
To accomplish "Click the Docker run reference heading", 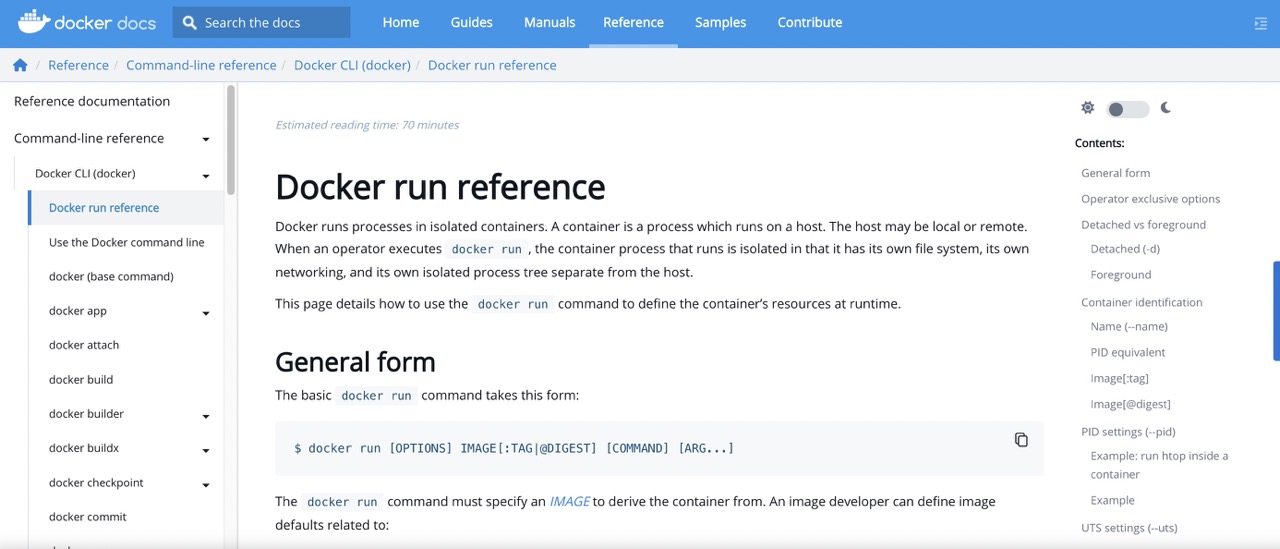I will pyautogui.click(x=440, y=187).
